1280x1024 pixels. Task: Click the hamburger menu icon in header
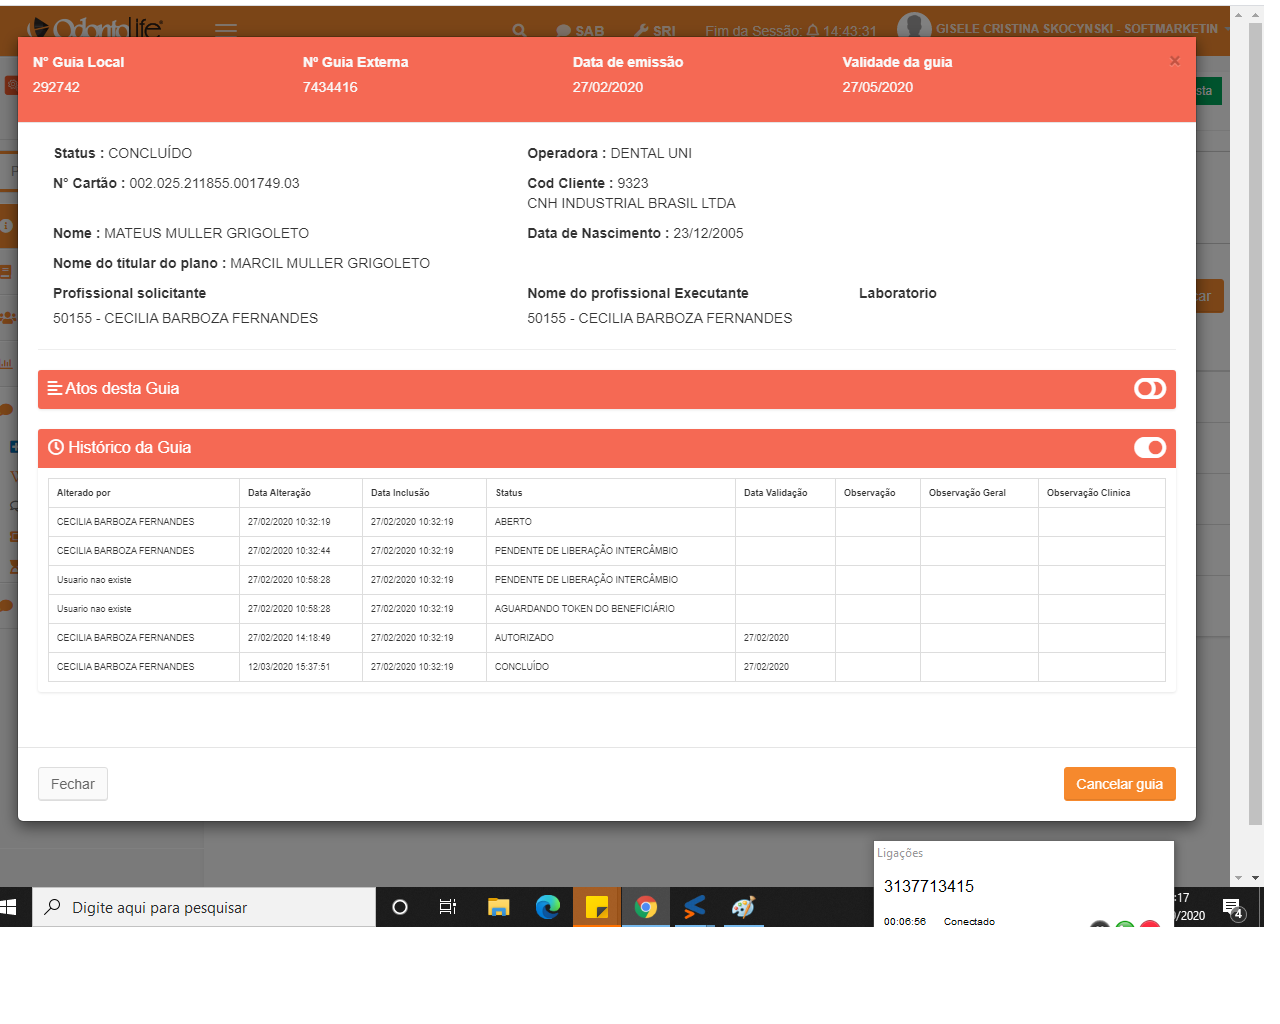[226, 30]
